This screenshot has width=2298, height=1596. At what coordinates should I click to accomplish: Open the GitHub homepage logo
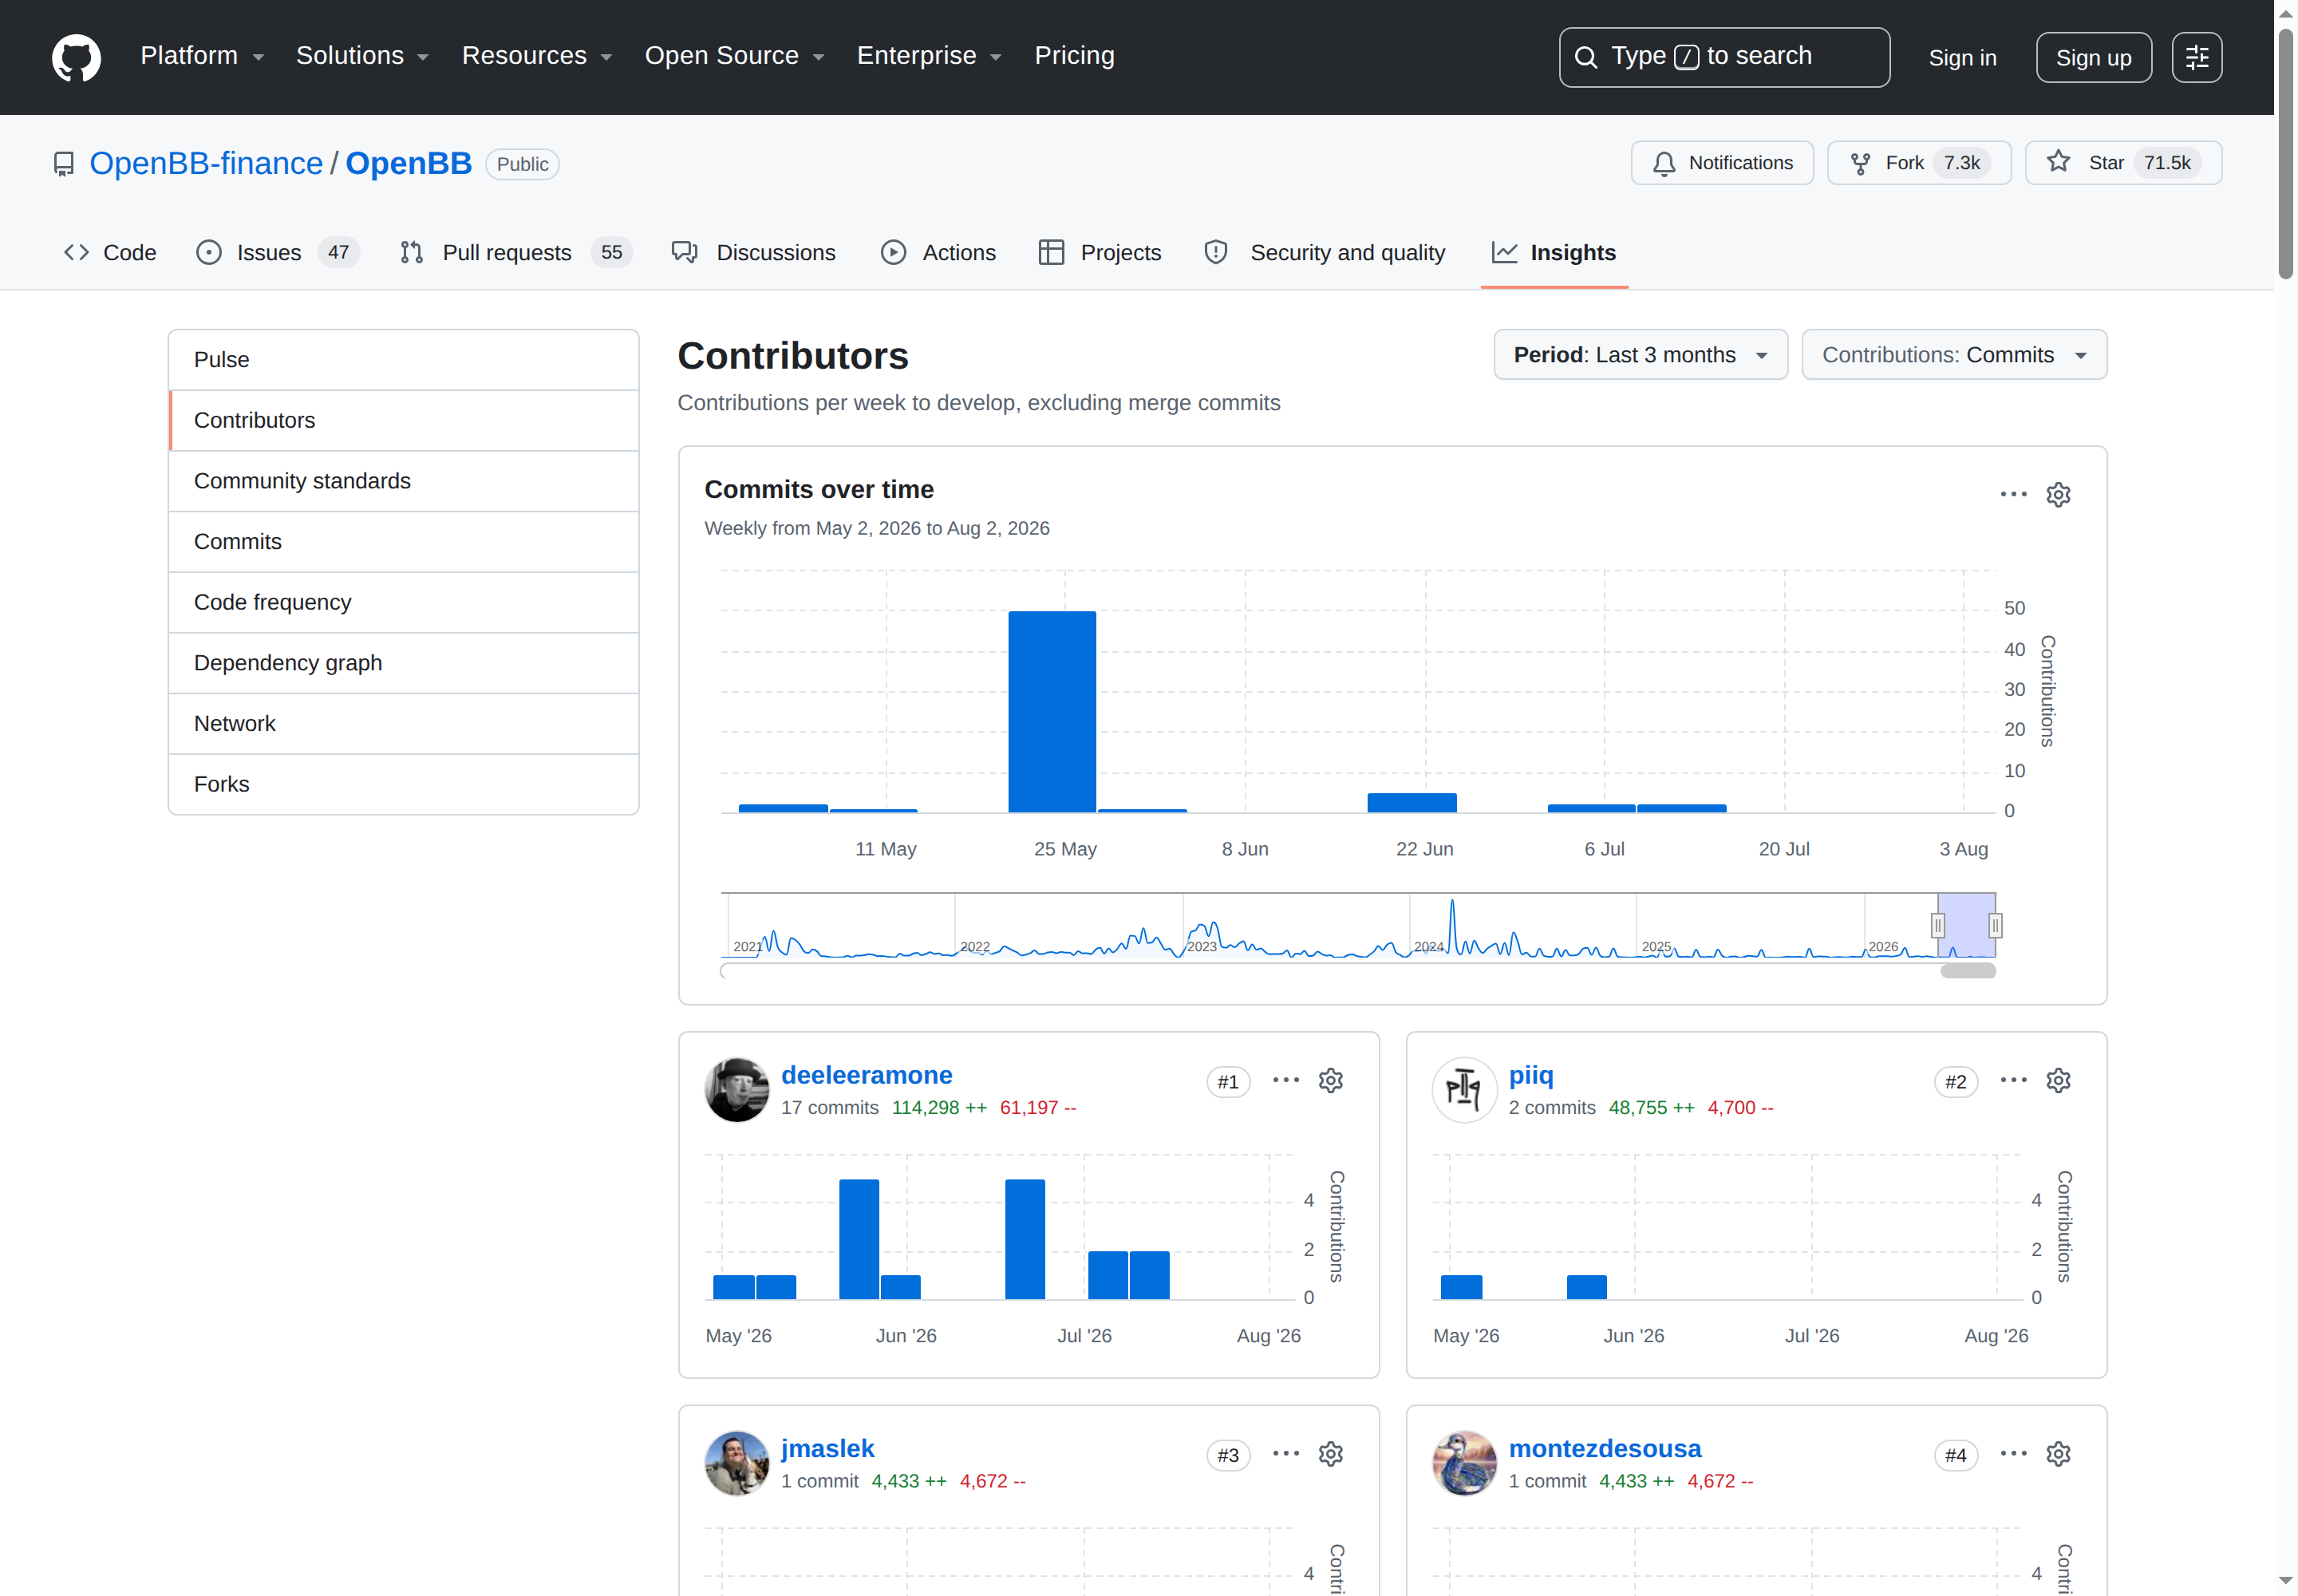point(76,57)
